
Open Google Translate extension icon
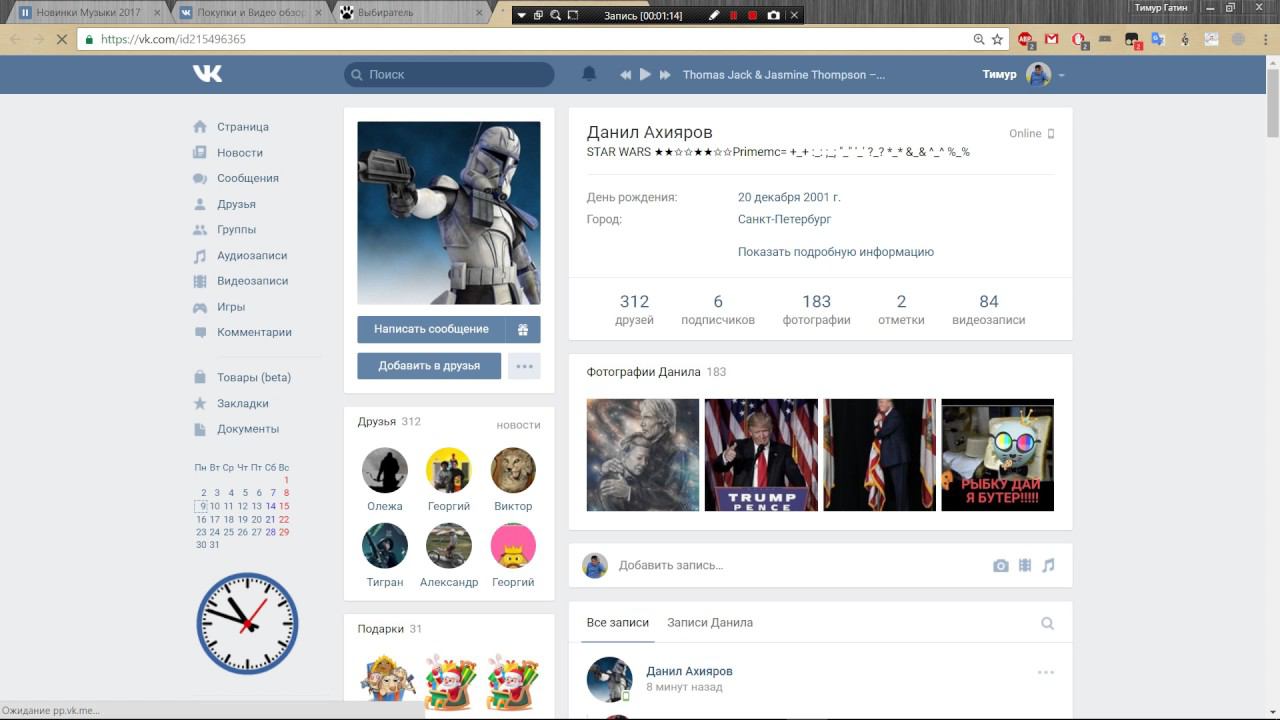pyautogui.click(x=1158, y=40)
